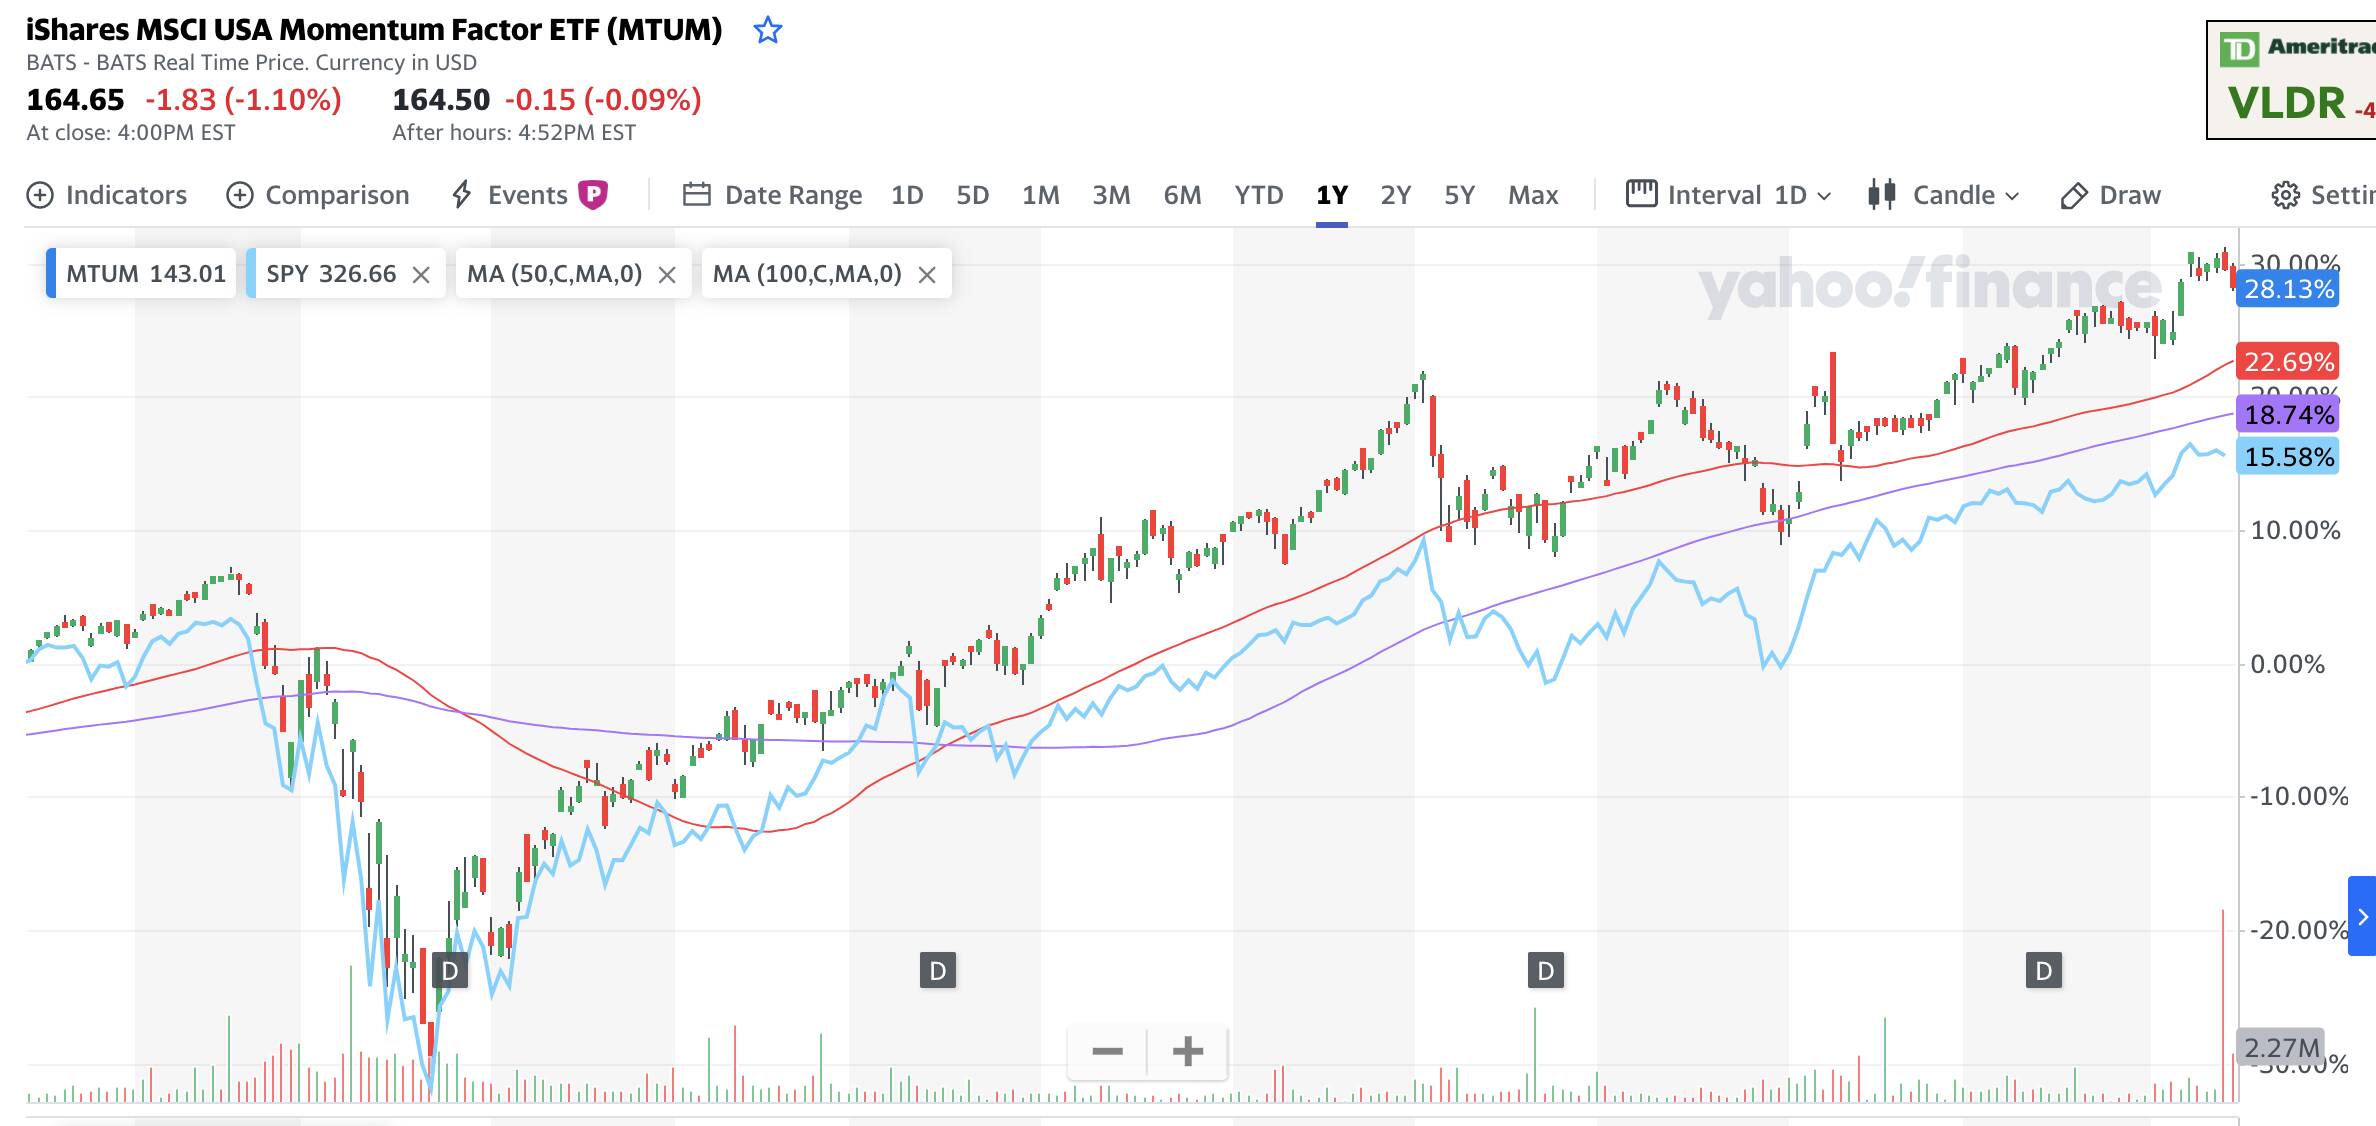Select the Max time range
2376x1126 pixels.
point(1533,195)
